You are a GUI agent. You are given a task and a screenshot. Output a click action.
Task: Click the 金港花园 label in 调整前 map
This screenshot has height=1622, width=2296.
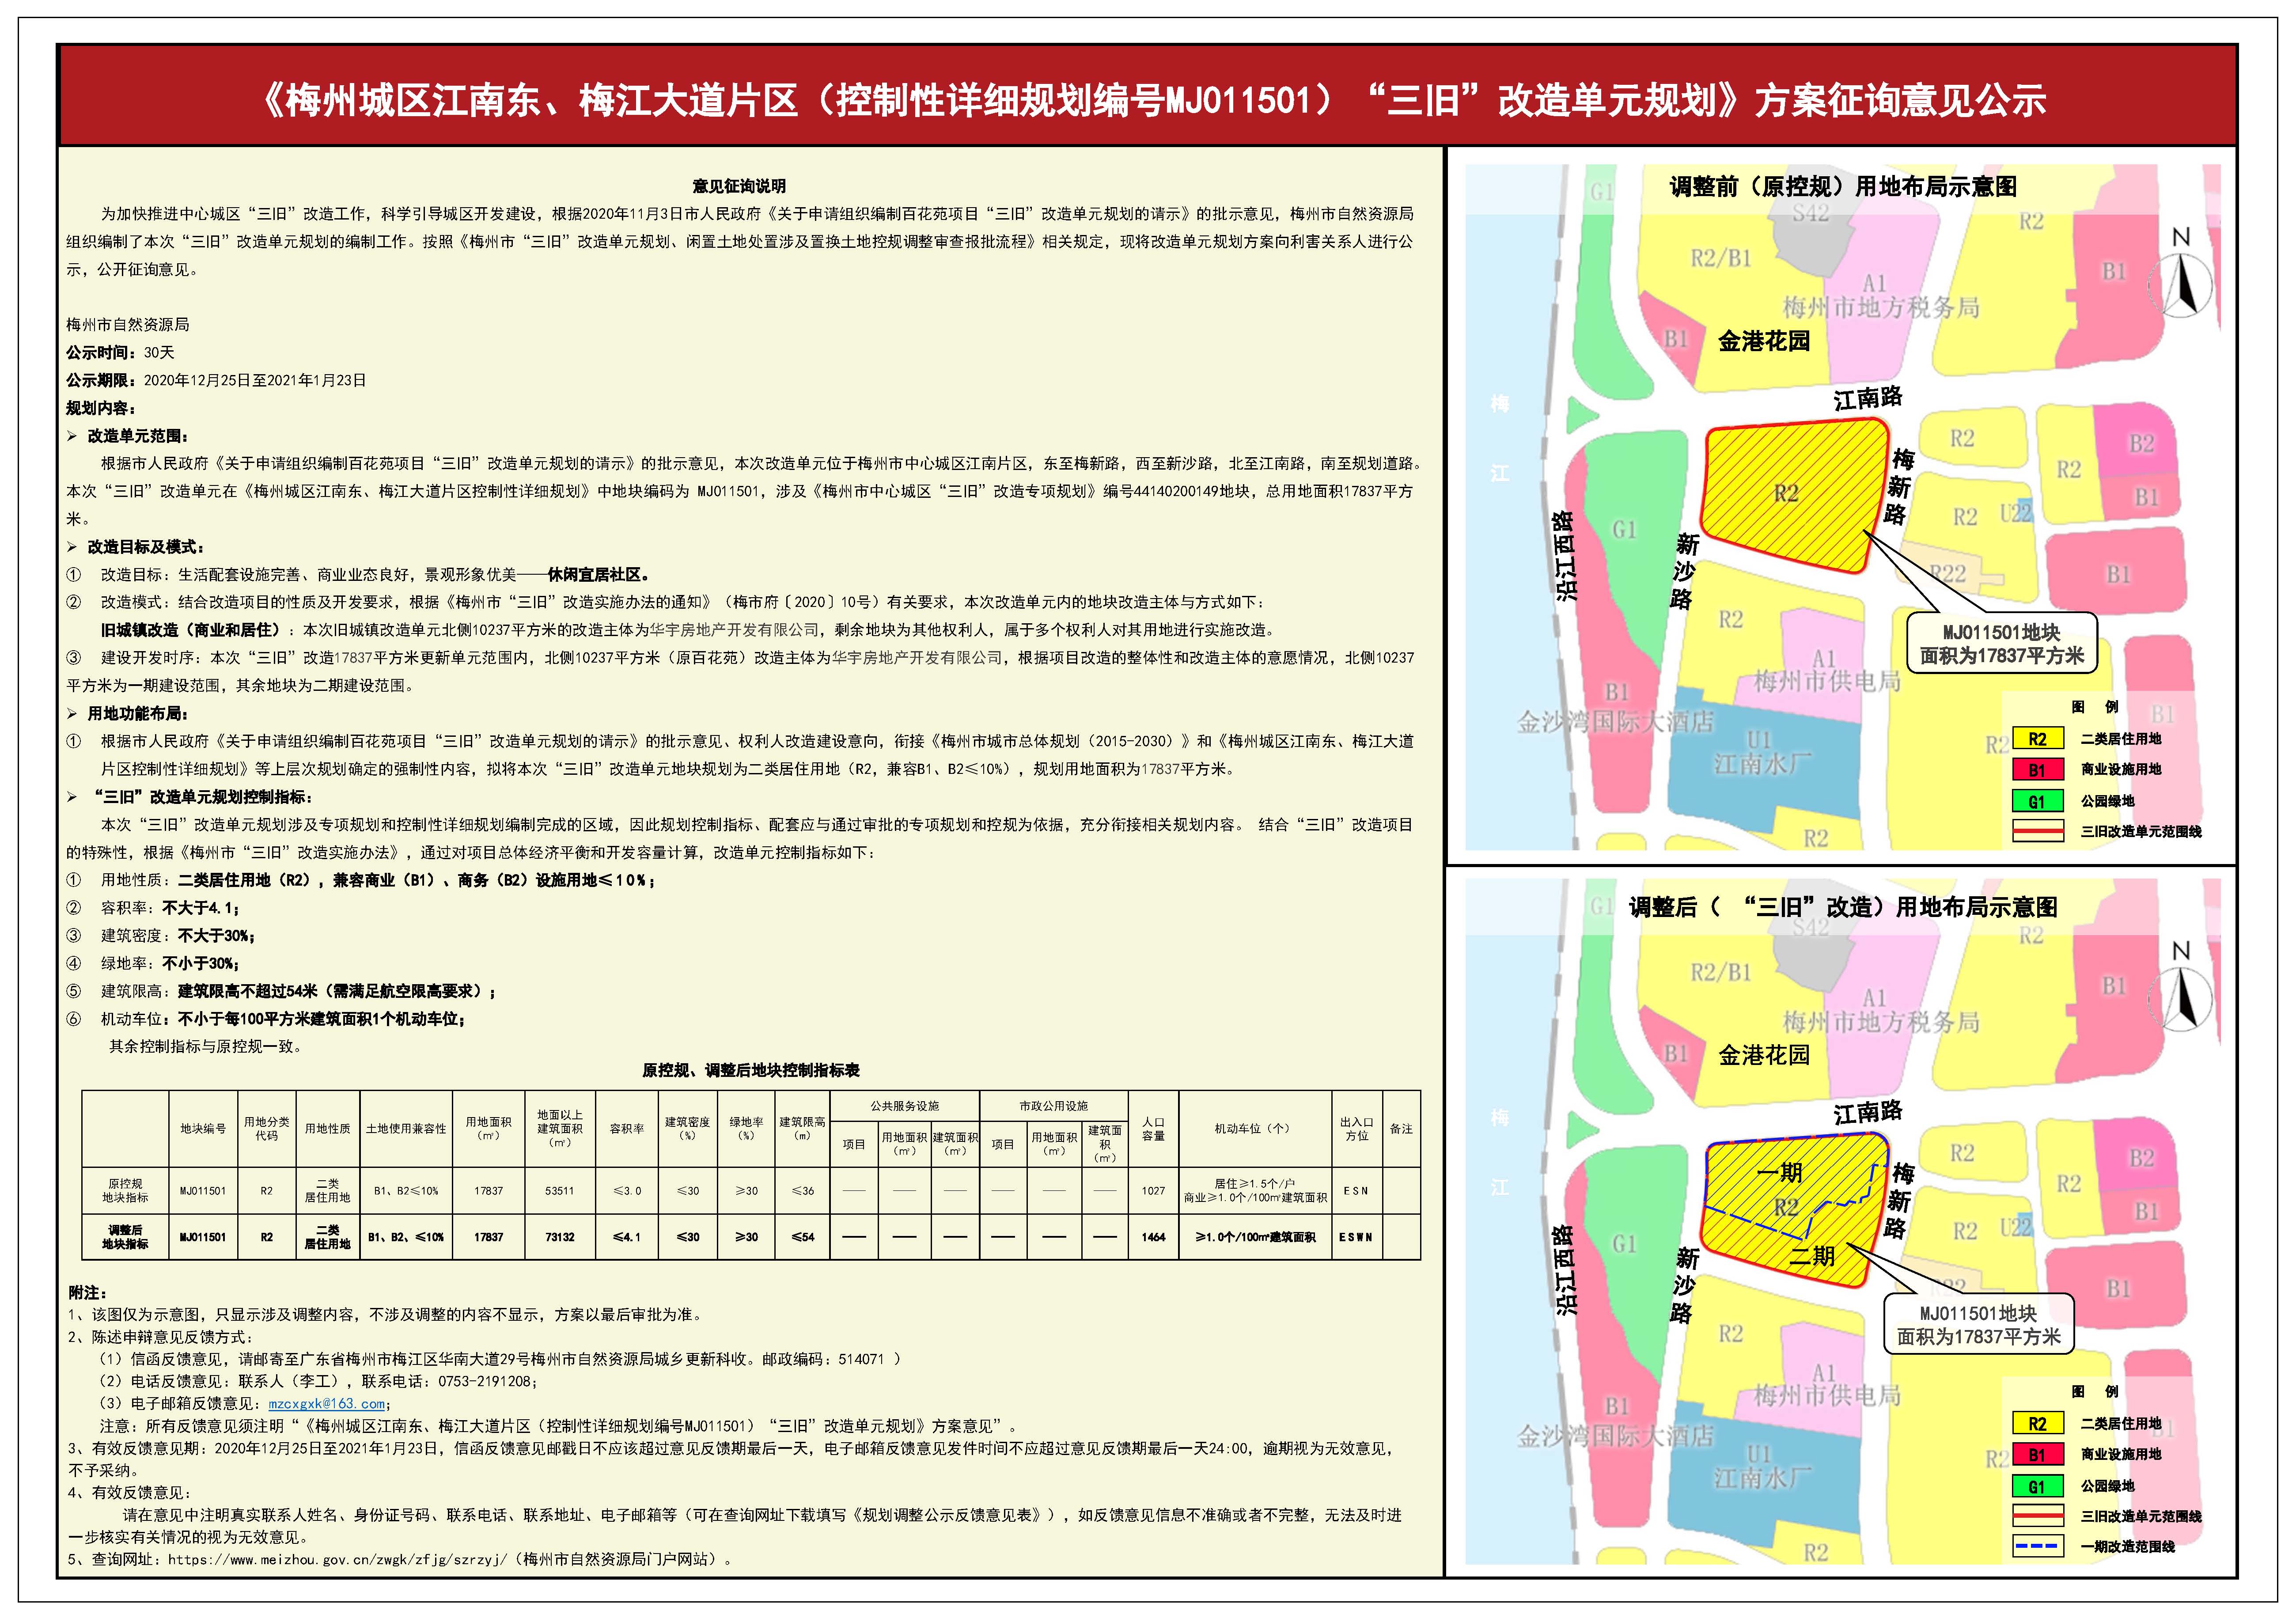point(1764,341)
